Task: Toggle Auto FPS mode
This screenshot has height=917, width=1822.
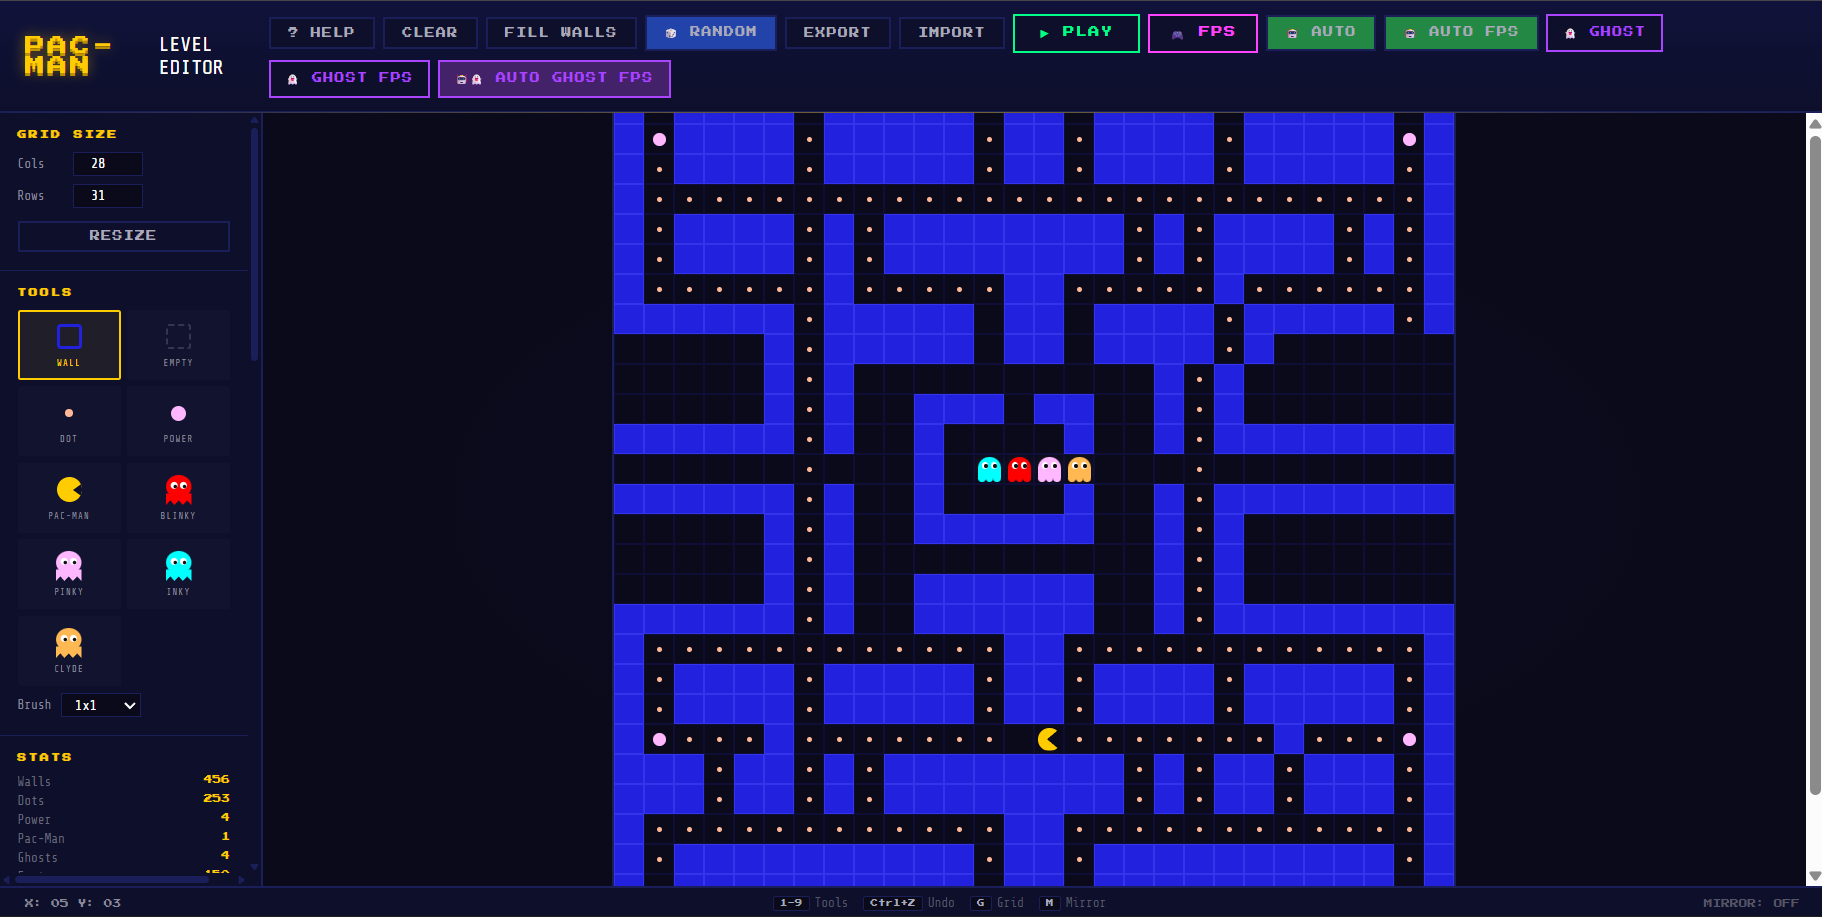Action: click(1460, 32)
